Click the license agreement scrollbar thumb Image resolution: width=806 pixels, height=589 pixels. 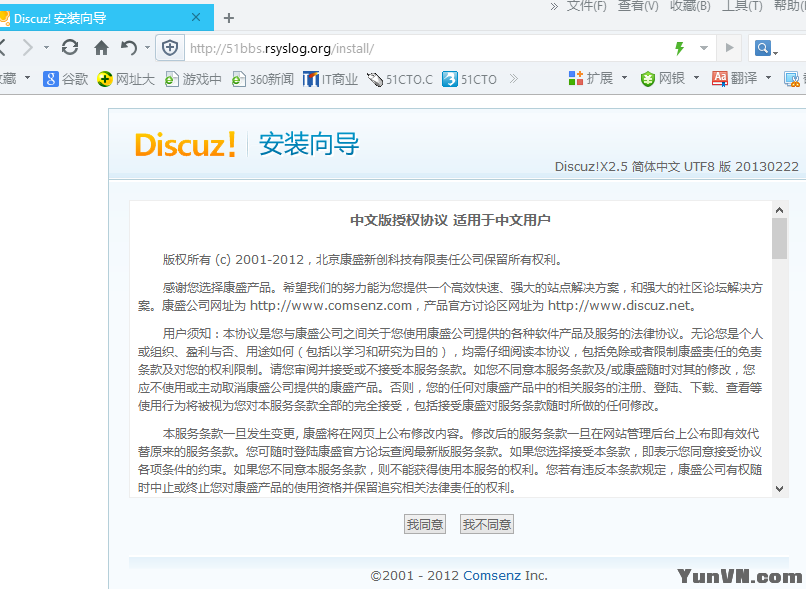pyautogui.click(x=779, y=238)
